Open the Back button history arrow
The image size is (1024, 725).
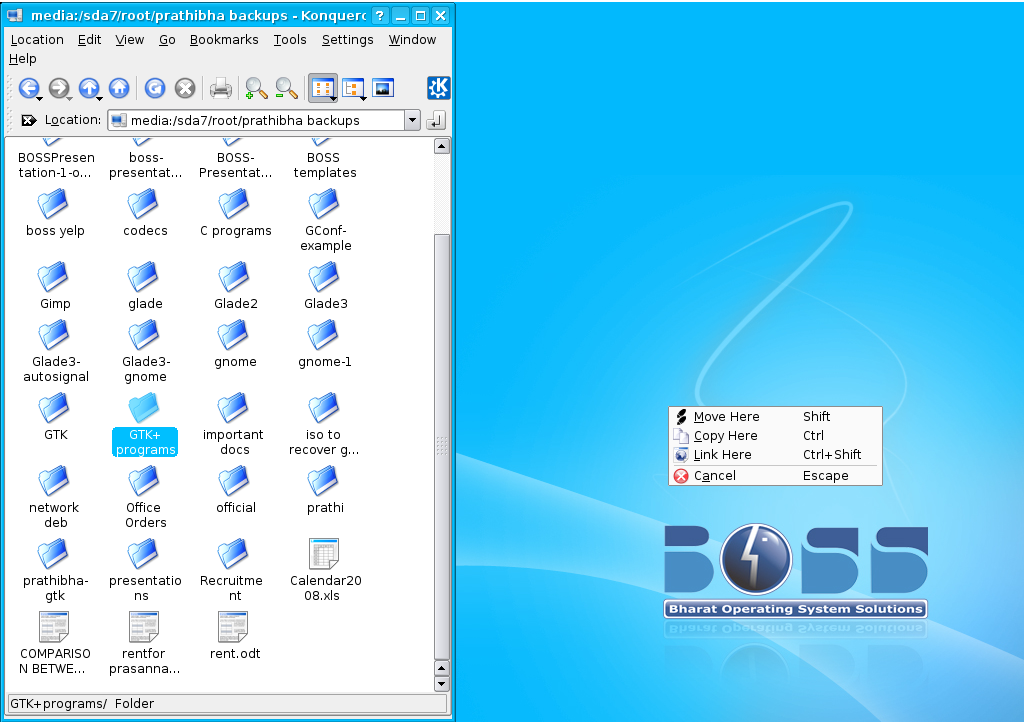pyautogui.click(x=40, y=99)
